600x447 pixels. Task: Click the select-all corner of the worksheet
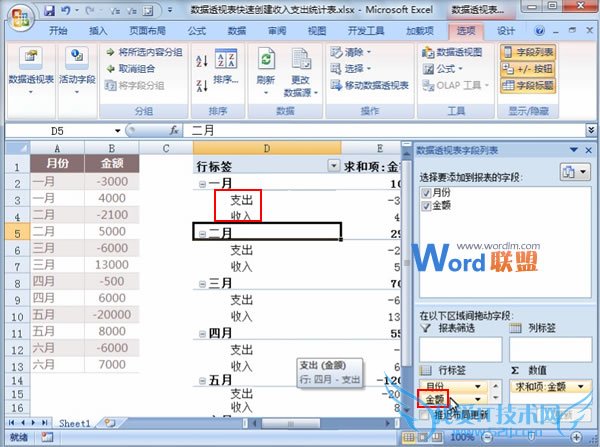point(18,148)
